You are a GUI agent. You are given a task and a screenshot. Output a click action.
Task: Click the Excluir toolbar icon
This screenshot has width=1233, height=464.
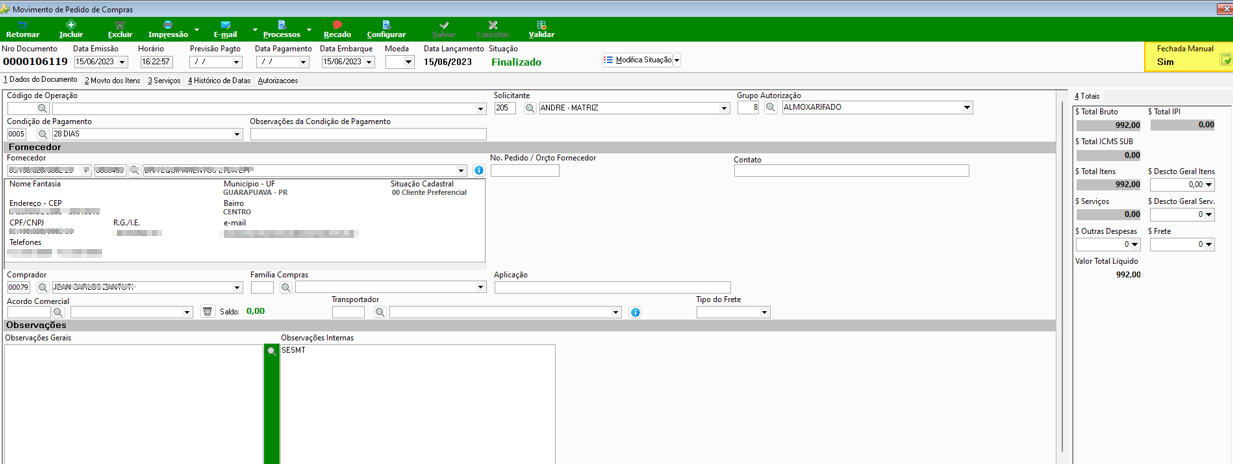click(120, 24)
